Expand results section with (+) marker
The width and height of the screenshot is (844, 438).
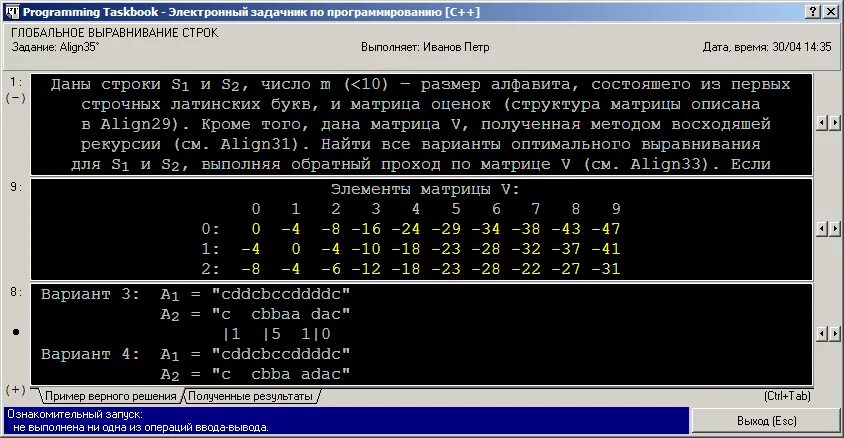pyautogui.click(x=16, y=389)
